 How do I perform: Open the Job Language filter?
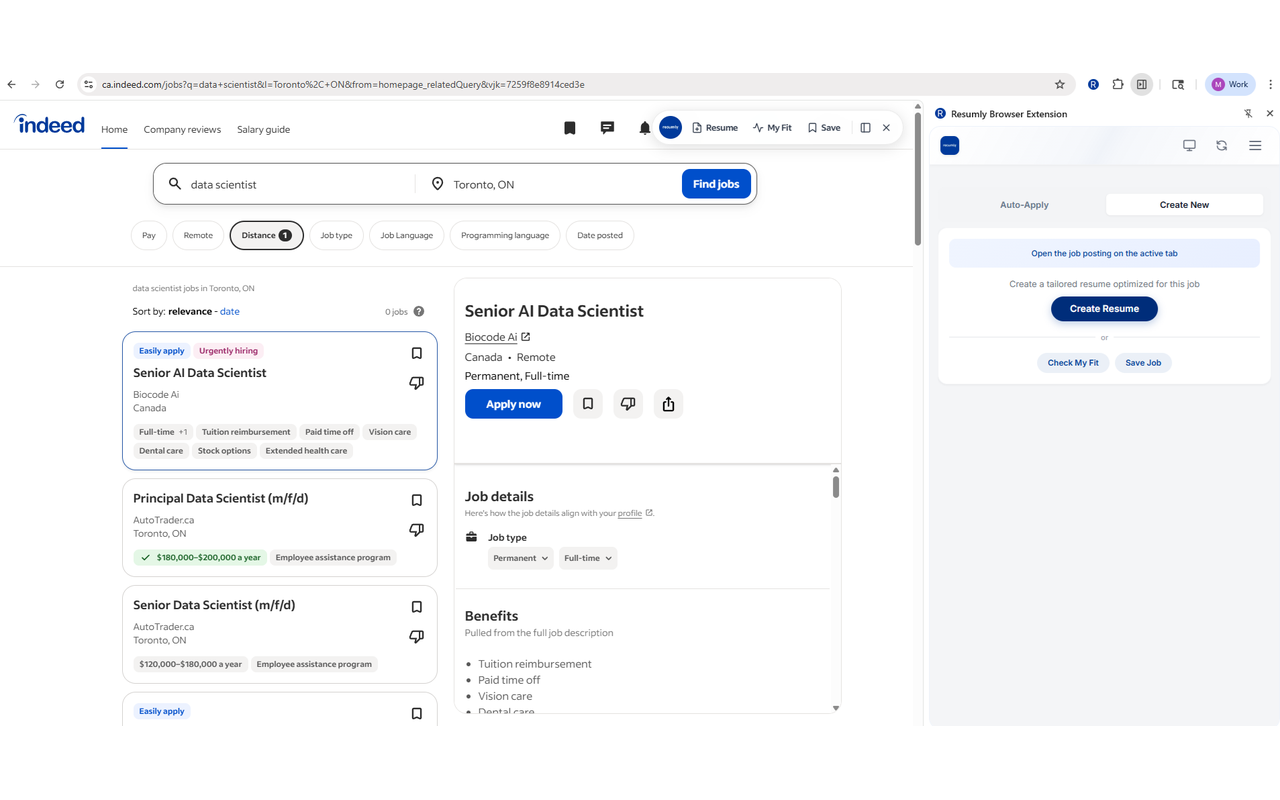[406, 235]
